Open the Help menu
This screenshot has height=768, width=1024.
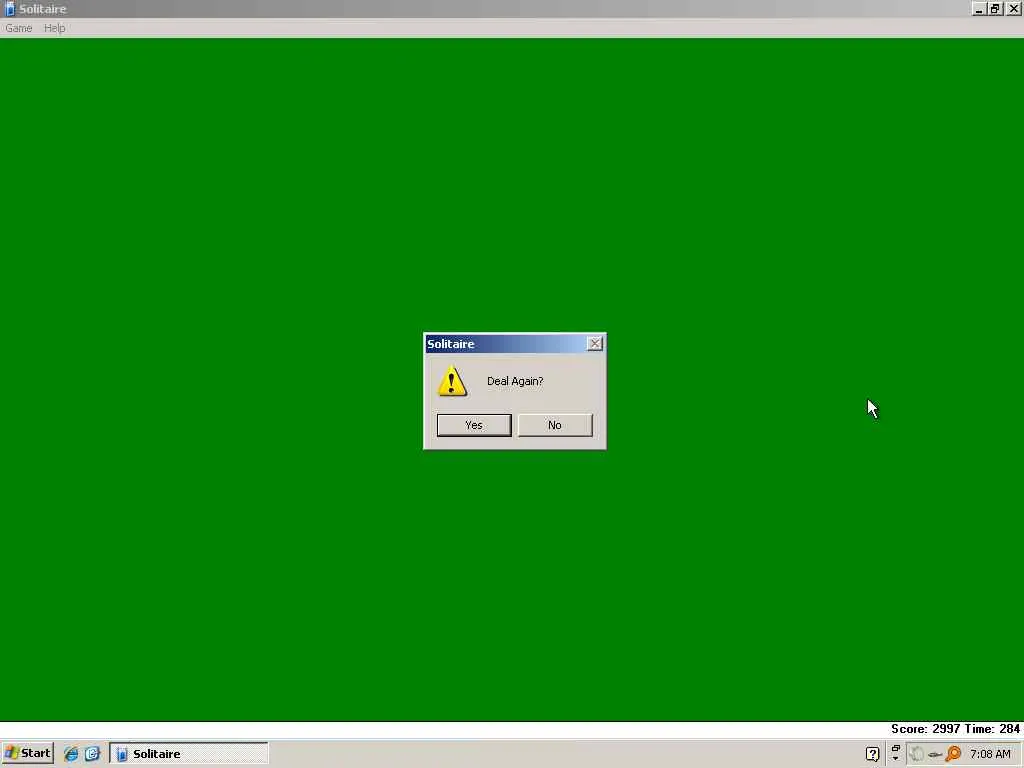[x=54, y=28]
